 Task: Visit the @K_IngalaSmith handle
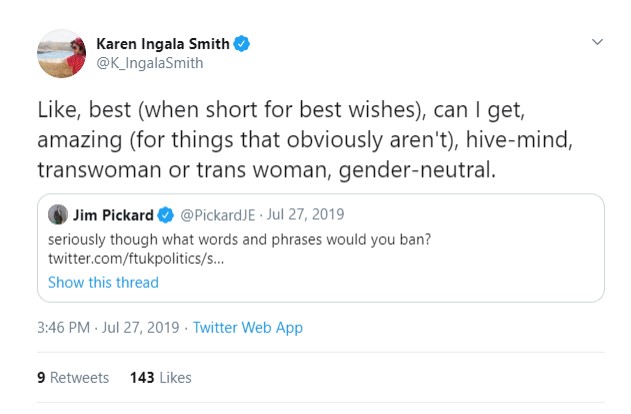[149, 63]
